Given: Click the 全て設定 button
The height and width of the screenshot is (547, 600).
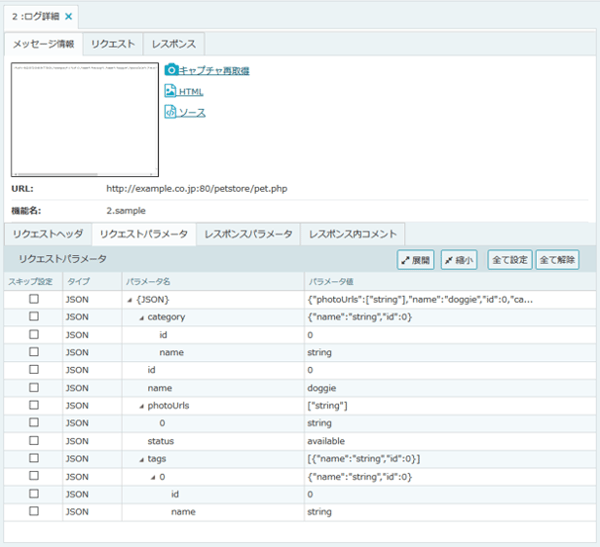Looking at the screenshot, I should pos(510,260).
